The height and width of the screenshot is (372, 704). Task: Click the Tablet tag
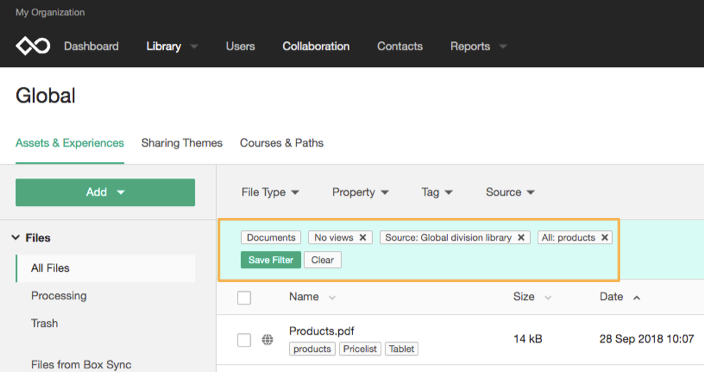401,349
